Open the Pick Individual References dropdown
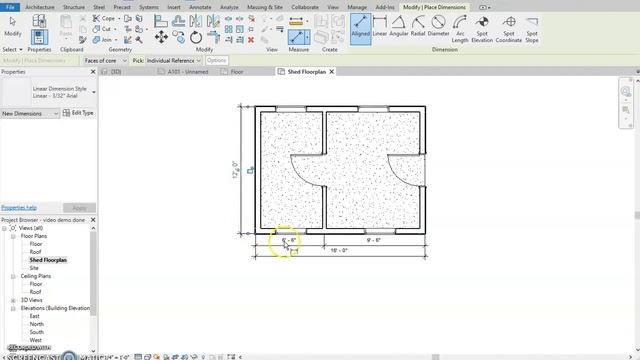640x360 pixels. coord(173,60)
